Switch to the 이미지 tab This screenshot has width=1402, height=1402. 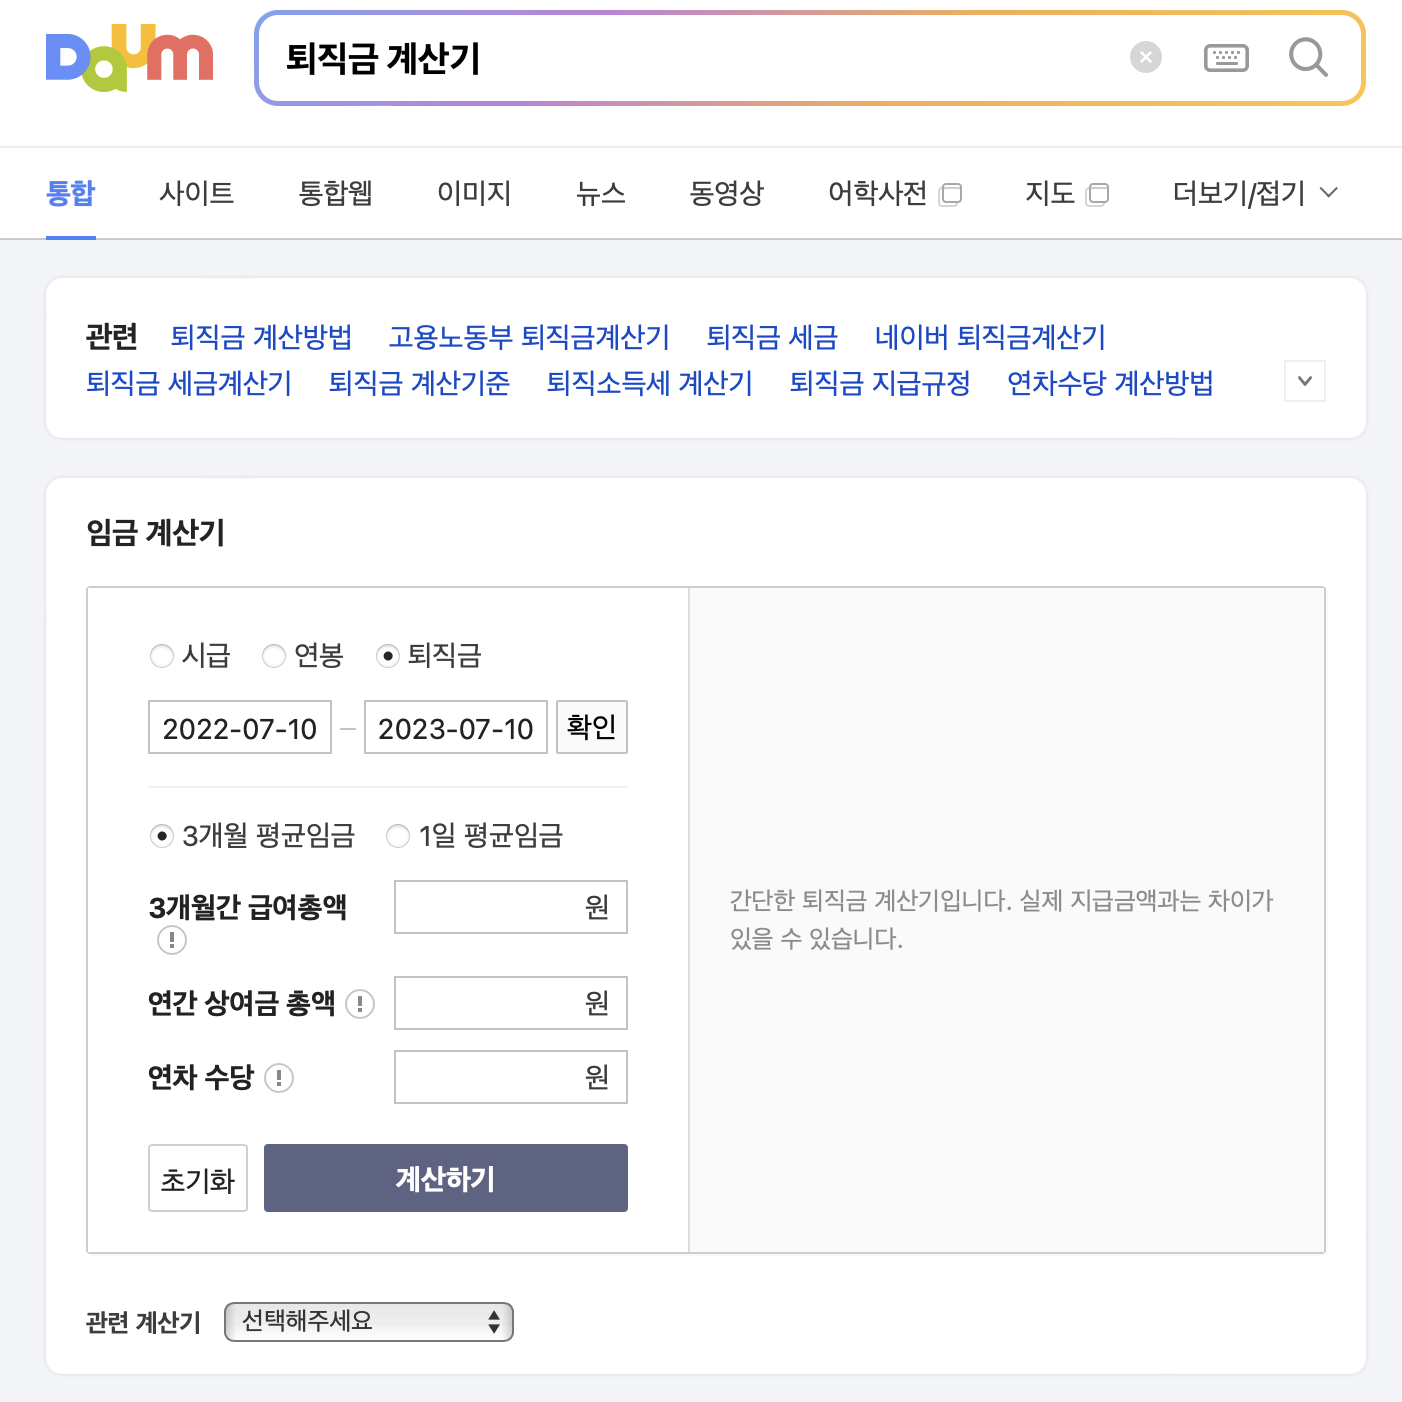473,193
